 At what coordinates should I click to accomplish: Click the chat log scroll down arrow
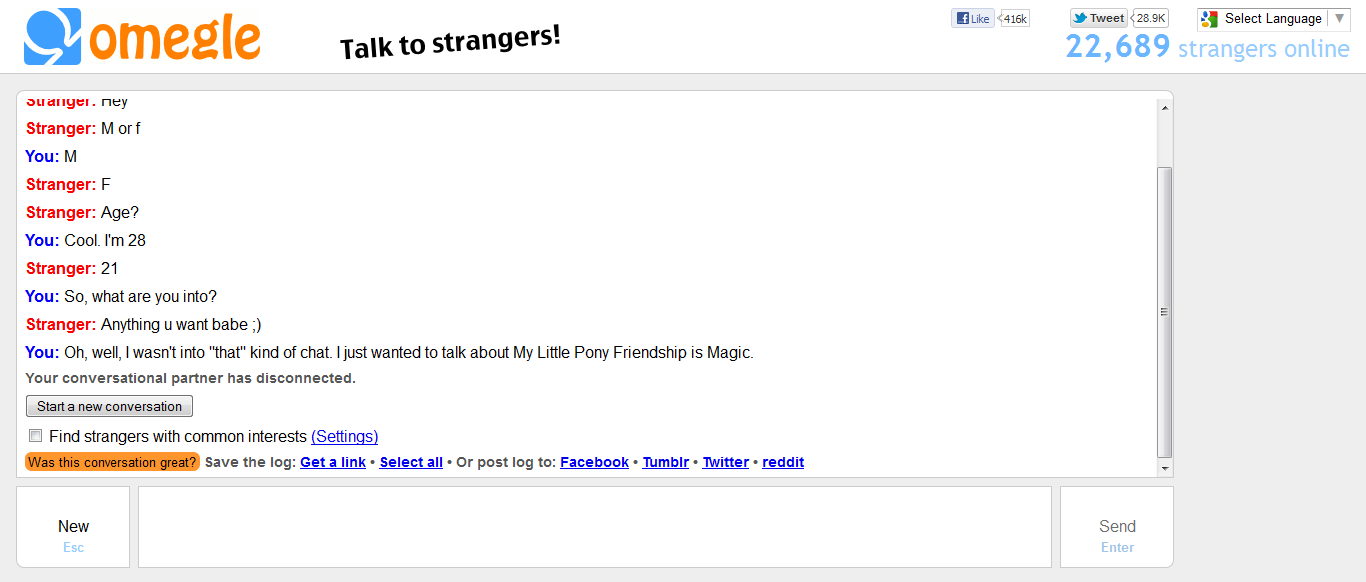(x=1164, y=468)
